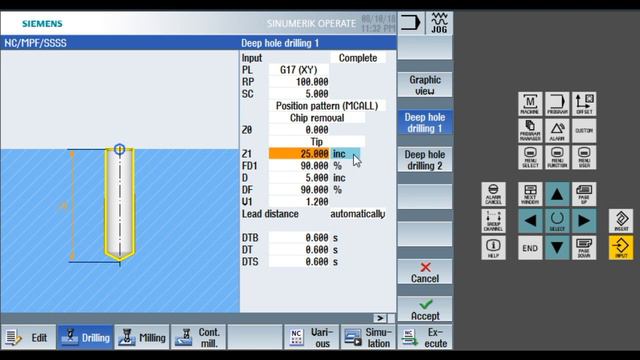Click the softkey bar extension arrow
This screenshot has height=360, width=640.
coord(380,318)
